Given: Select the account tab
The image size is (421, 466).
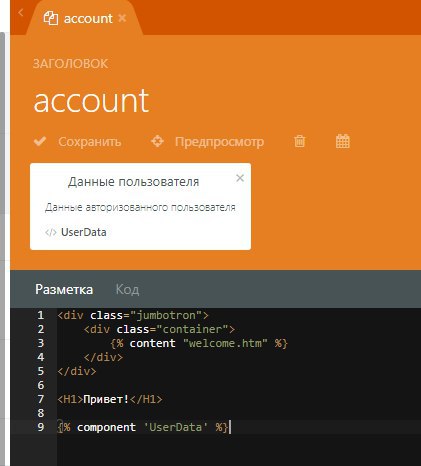Looking at the screenshot, I should (85, 19).
